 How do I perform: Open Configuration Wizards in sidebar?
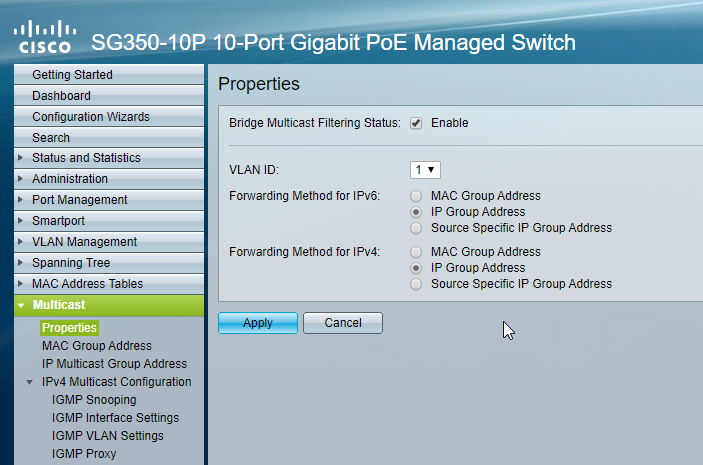[x=109, y=117]
